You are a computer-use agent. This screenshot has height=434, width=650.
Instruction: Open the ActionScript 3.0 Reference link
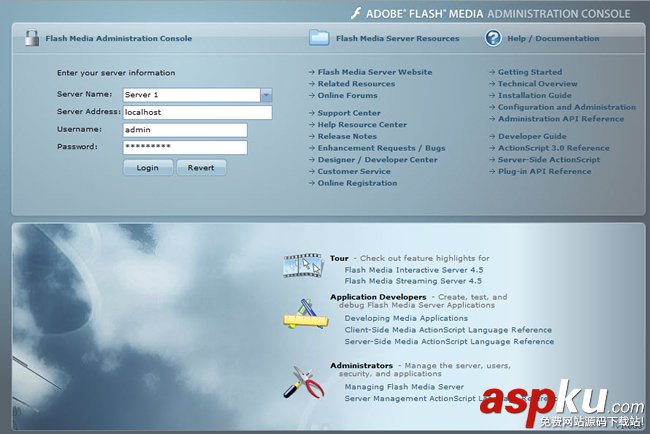point(553,148)
